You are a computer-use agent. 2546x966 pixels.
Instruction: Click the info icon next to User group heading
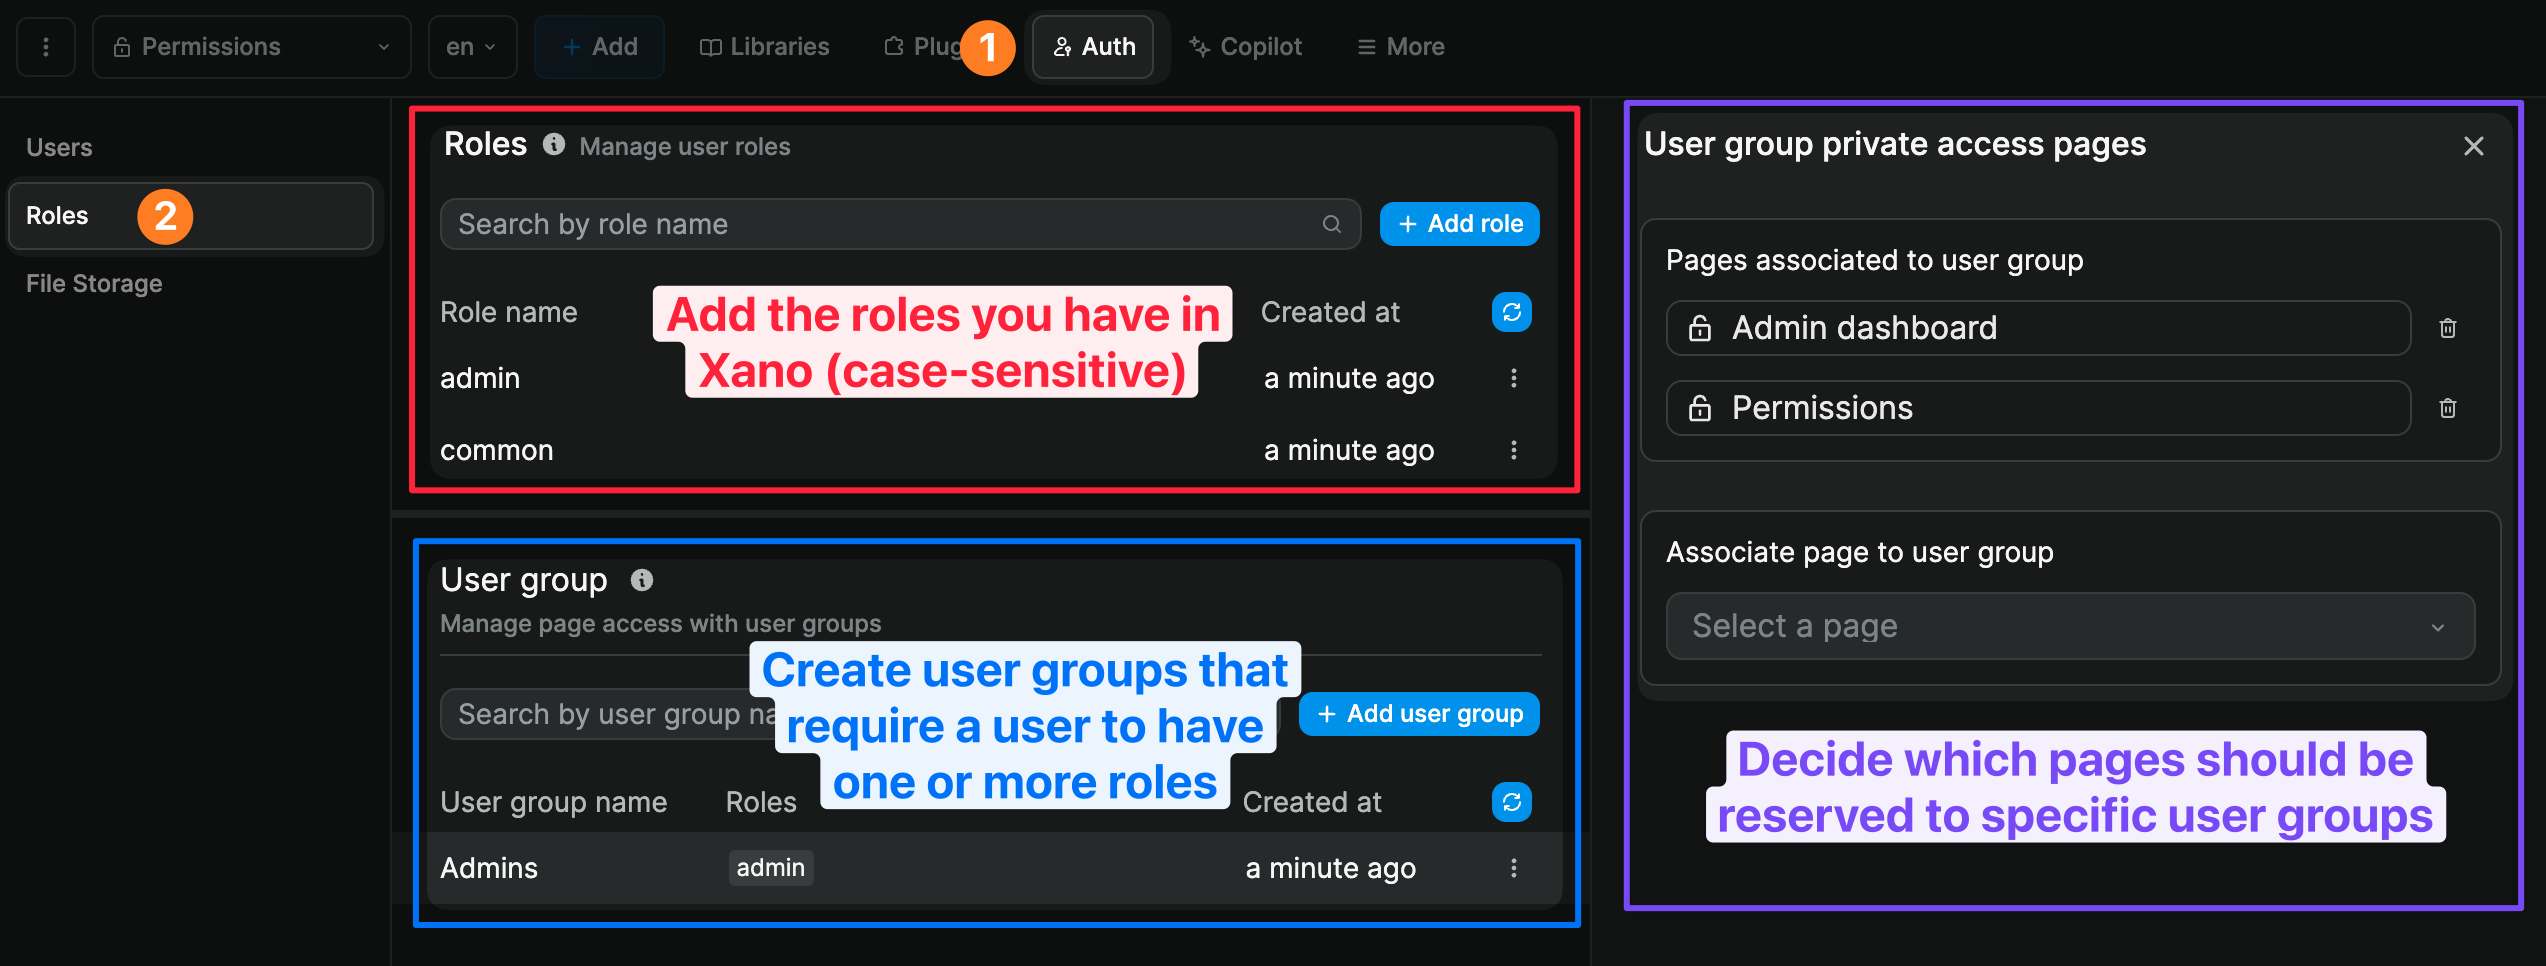click(x=642, y=579)
